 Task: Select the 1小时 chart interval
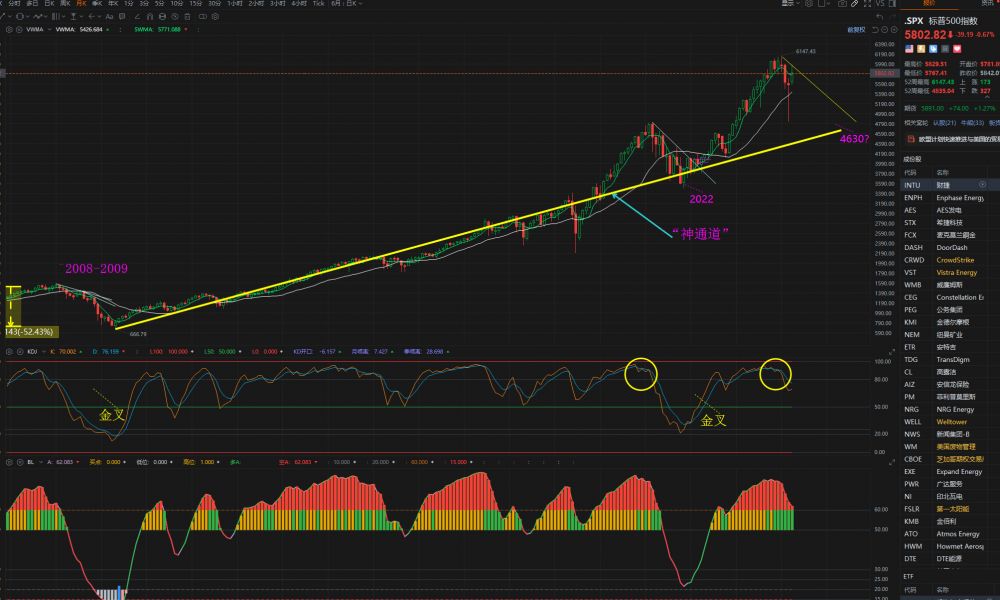[x=234, y=4]
